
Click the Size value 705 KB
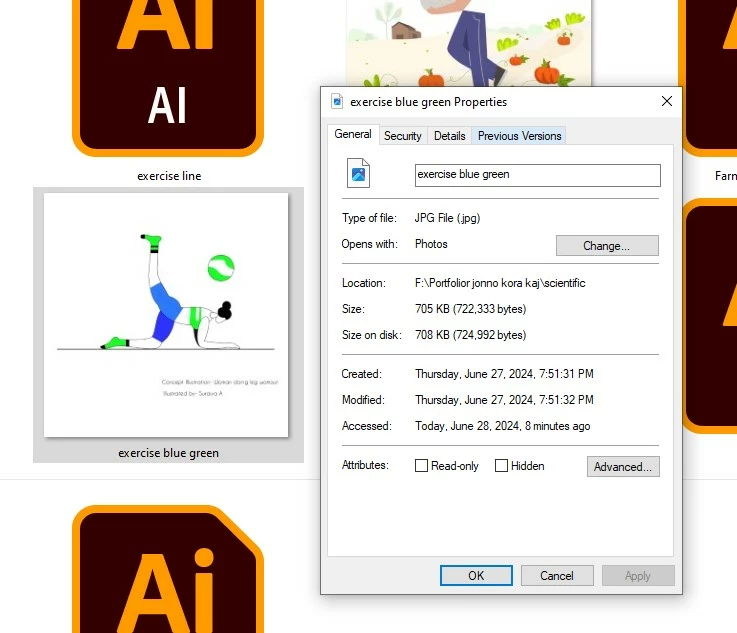[470, 309]
